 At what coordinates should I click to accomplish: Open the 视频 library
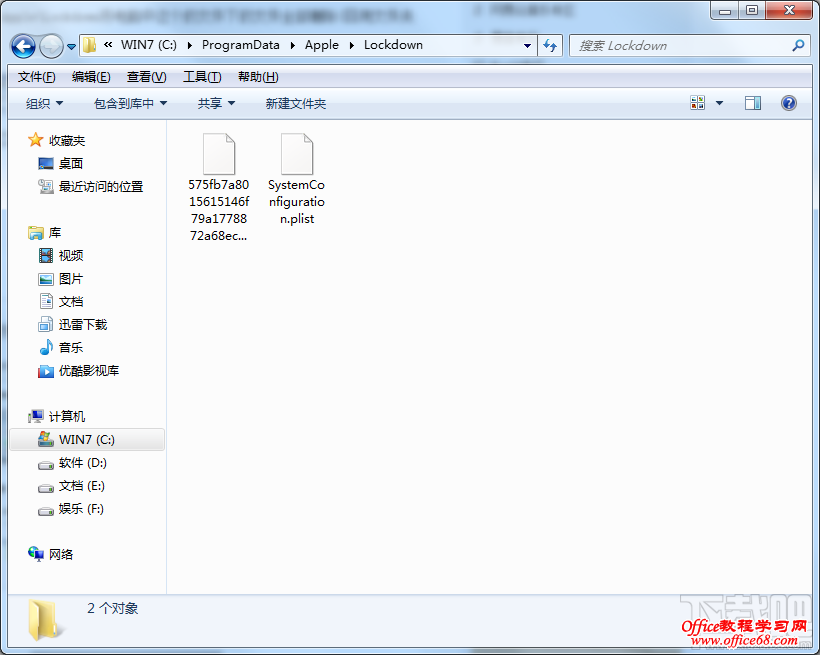tap(71, 256)
